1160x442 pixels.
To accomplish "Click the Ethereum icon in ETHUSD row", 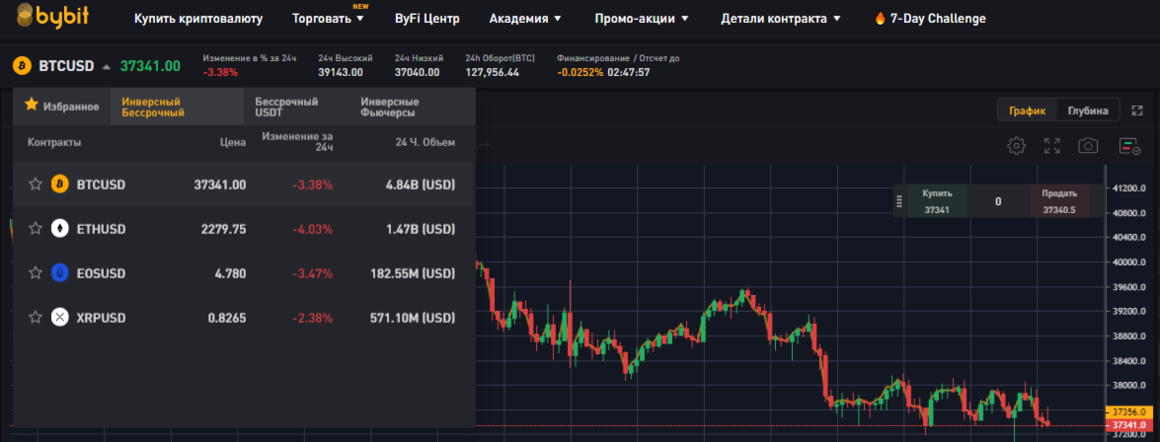I will (x=60, y=229).
